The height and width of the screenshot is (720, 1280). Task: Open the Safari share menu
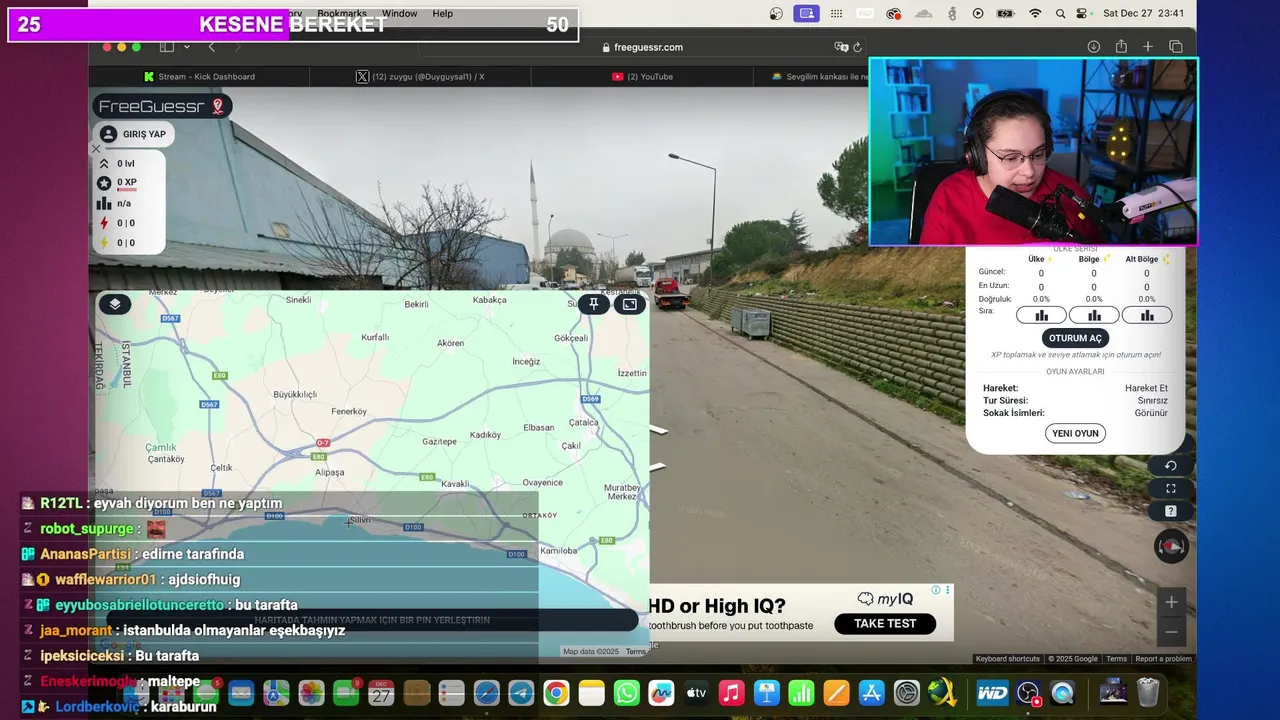point(1121,47)
